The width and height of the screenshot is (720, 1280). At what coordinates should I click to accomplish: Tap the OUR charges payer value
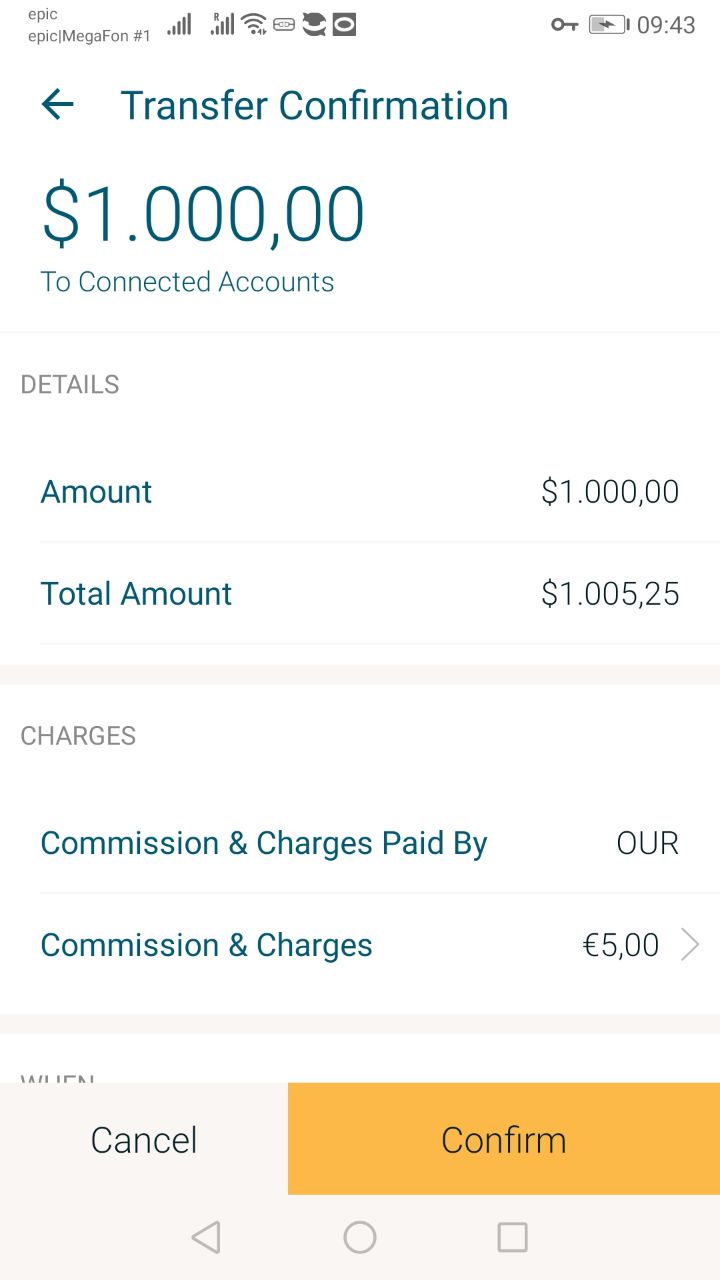(647, 843)
